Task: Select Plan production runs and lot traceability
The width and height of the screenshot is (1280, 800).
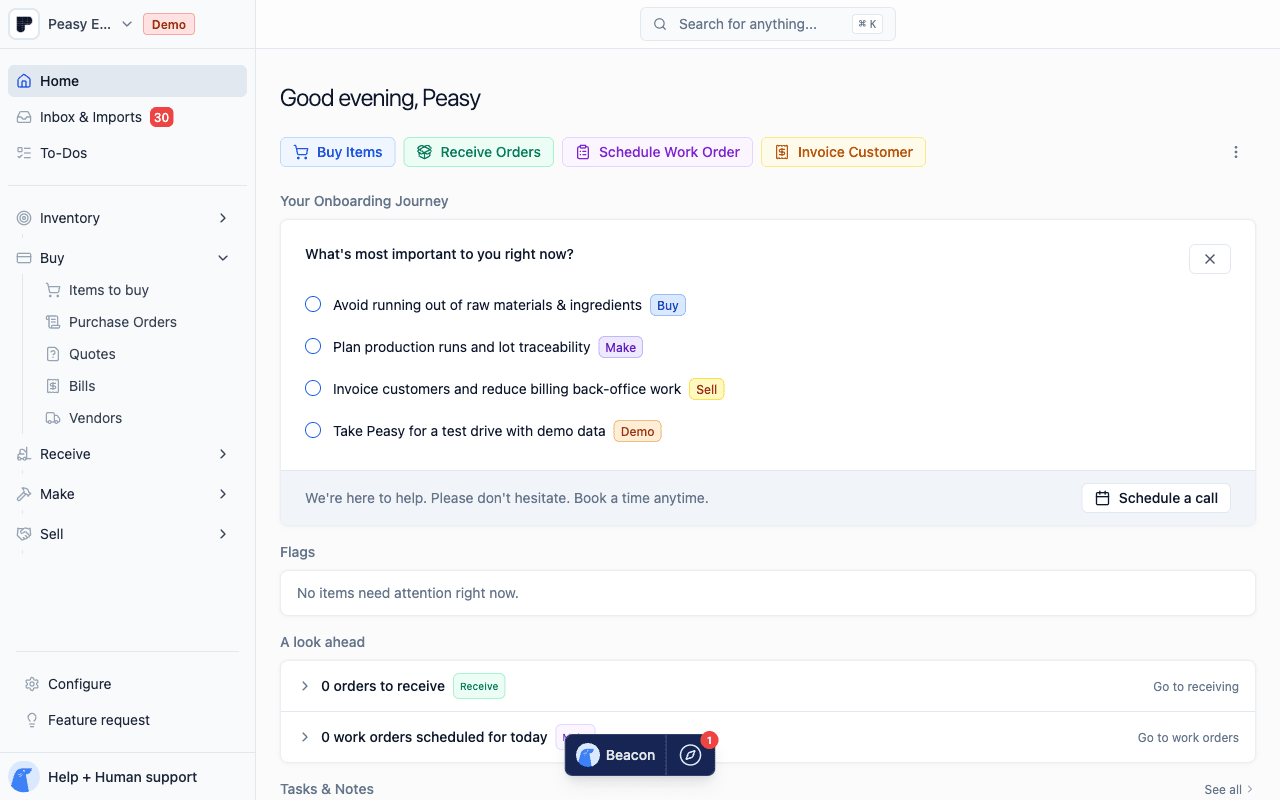Action: 313,346
